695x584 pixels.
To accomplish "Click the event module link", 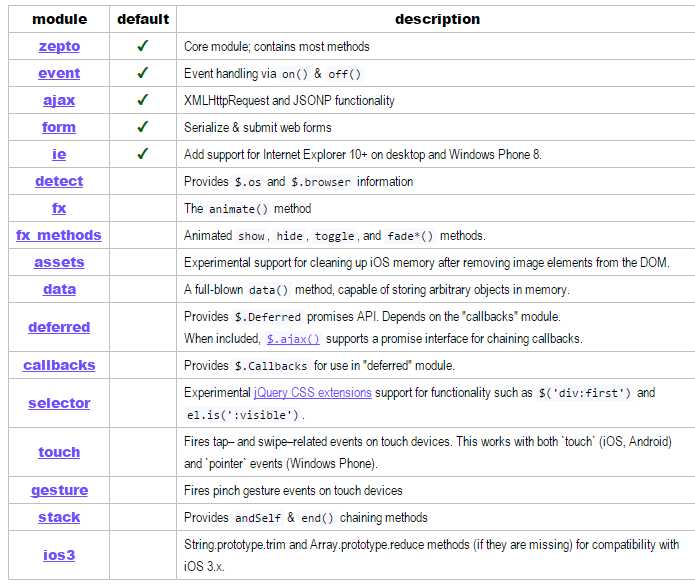I will tap(59, 73).
